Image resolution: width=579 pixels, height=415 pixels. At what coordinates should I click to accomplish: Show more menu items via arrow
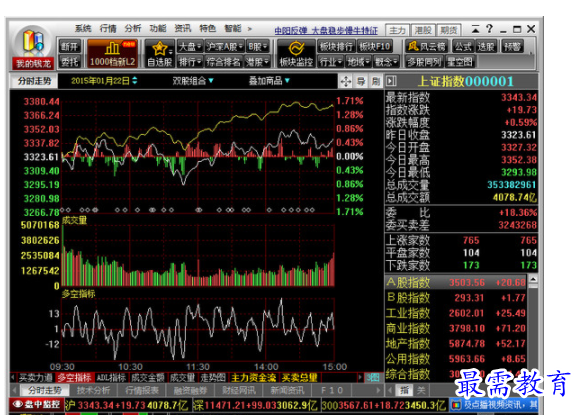coord(250,29)
